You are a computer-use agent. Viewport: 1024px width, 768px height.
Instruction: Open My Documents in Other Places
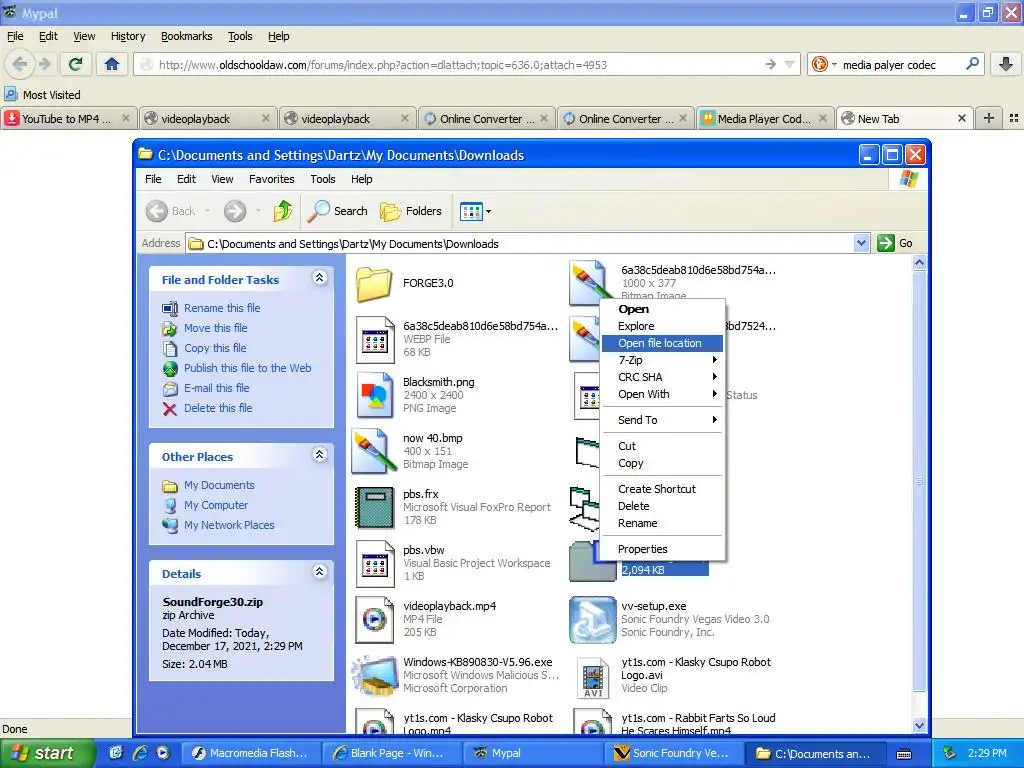coord(219,485)
